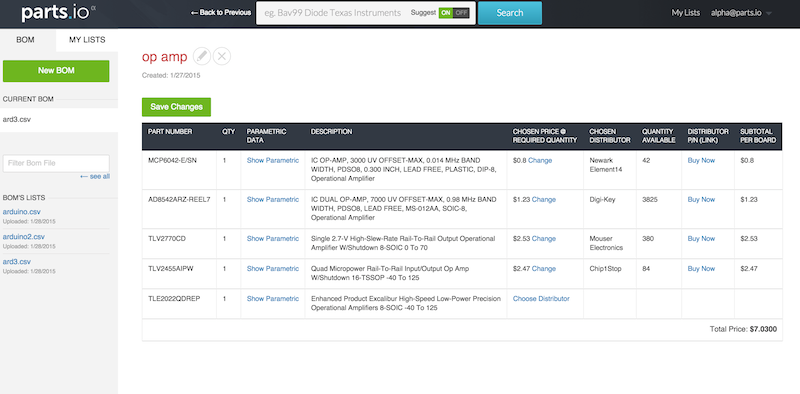Buy Now from Chip1Stop

701,268
